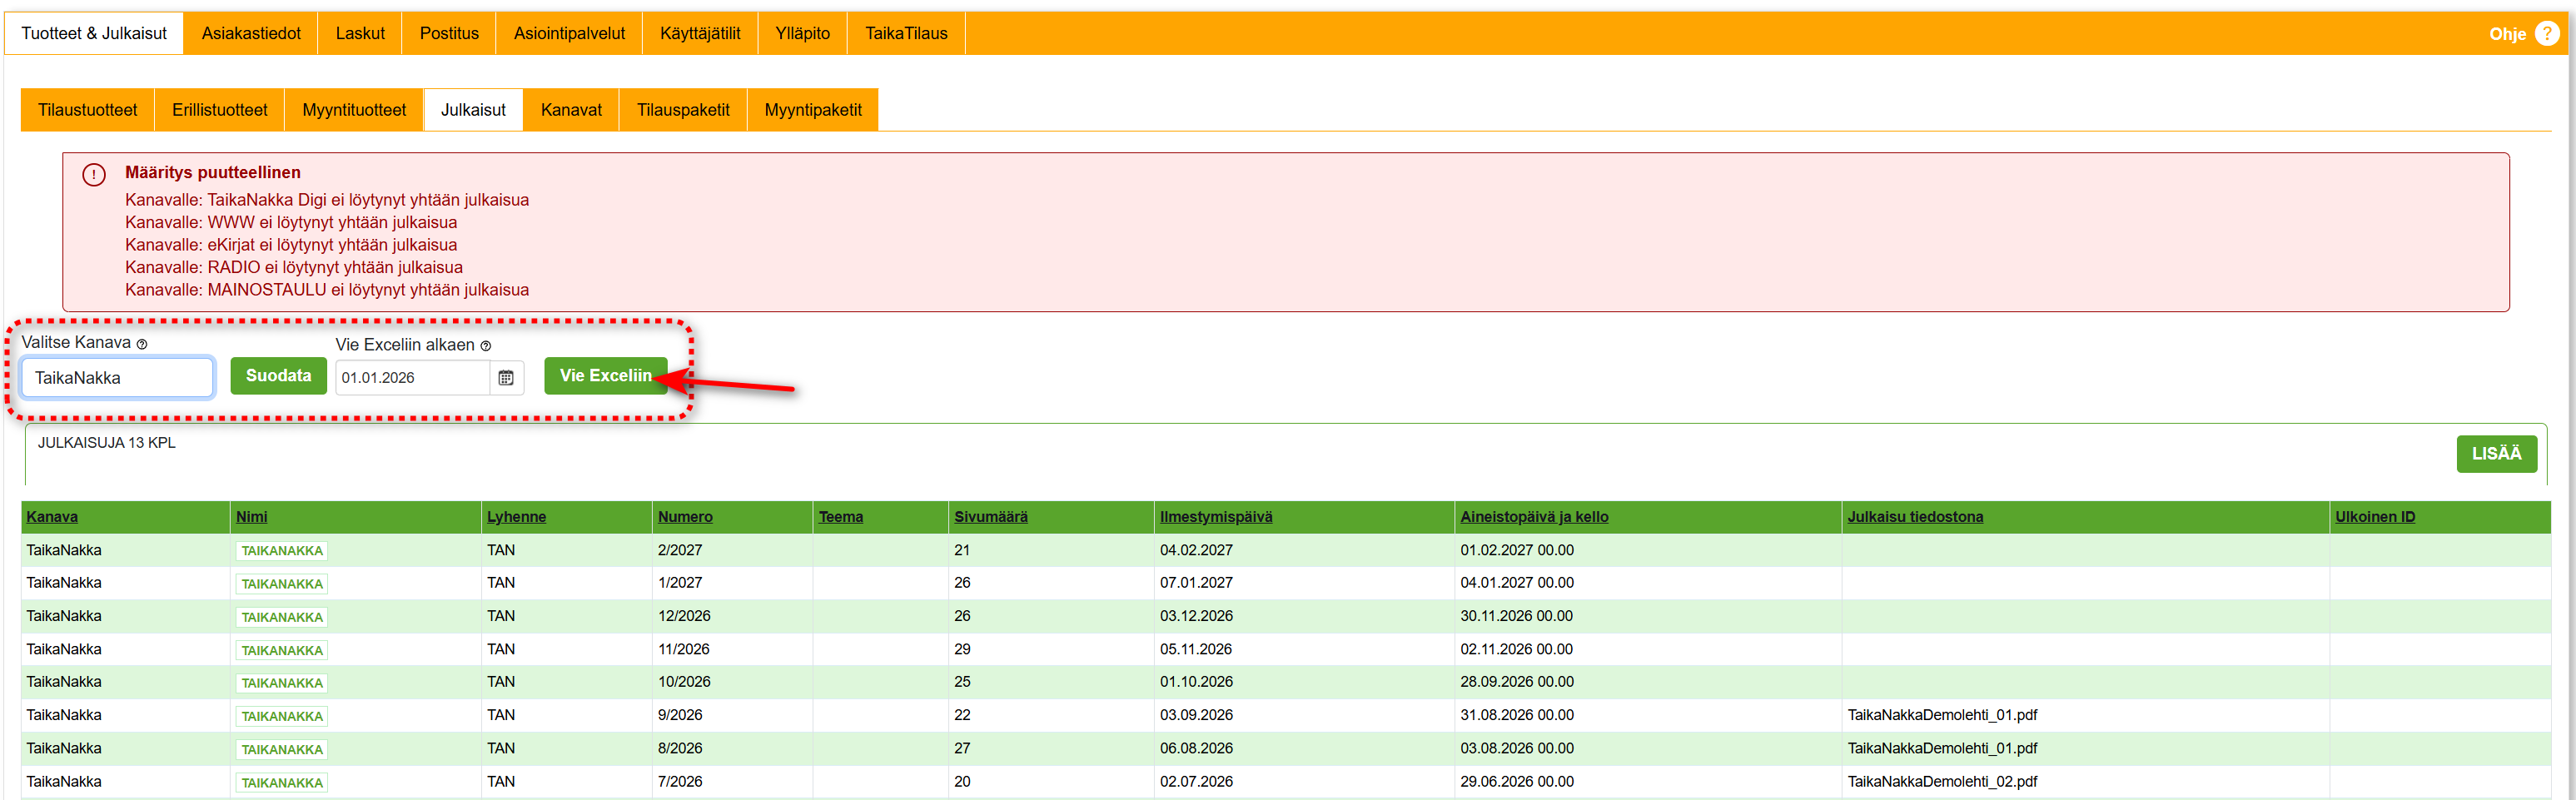Open TAIKANAKKA link in row 12/2026
This screenshot has height=800, width=2576.
pyautogui.click(x=282, y=617)
